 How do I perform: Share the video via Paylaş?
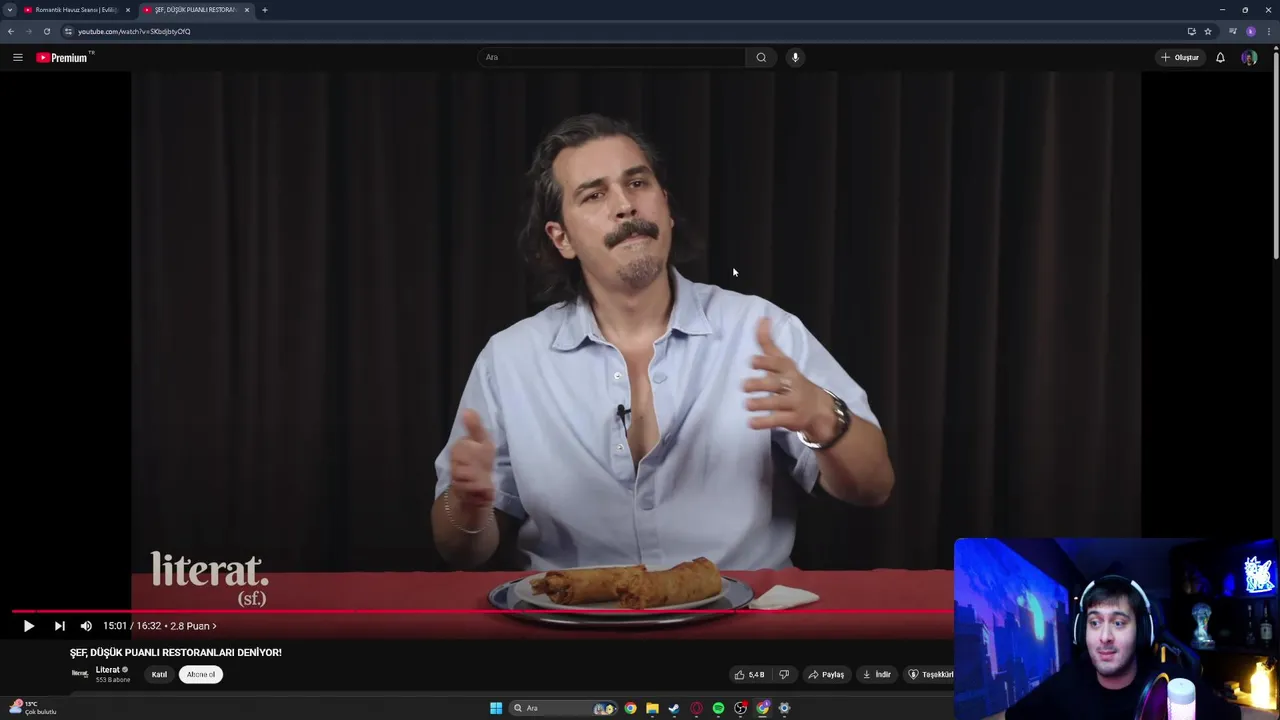click(826, 674)
